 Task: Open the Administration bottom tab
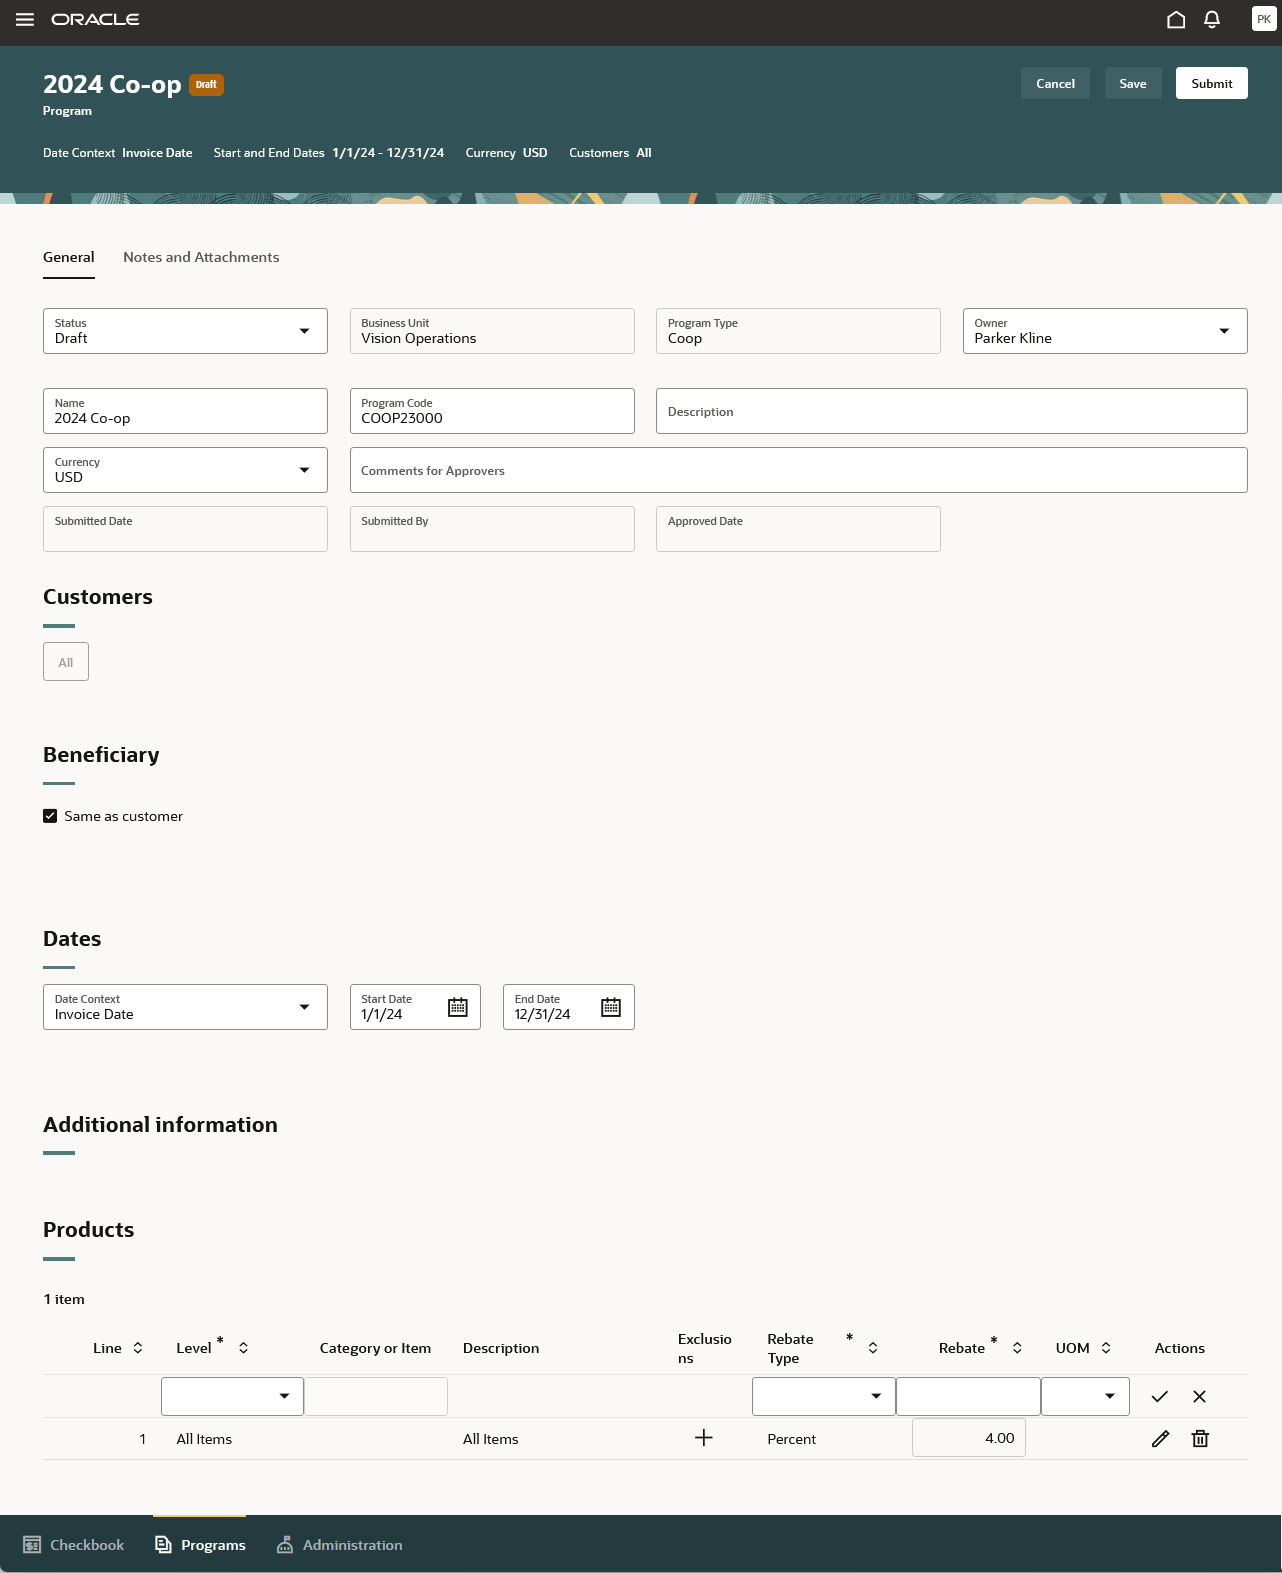(x=339, y=1545)
